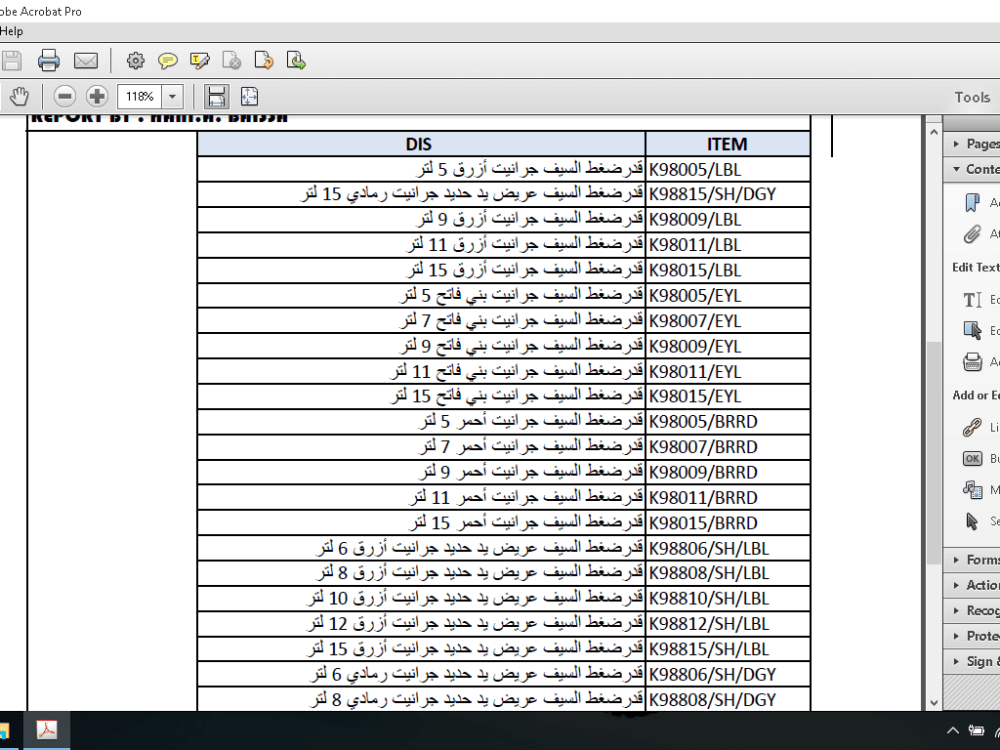1000x750 pixels.
Task: Send file by email envelope icon
Action: (85, 61)
